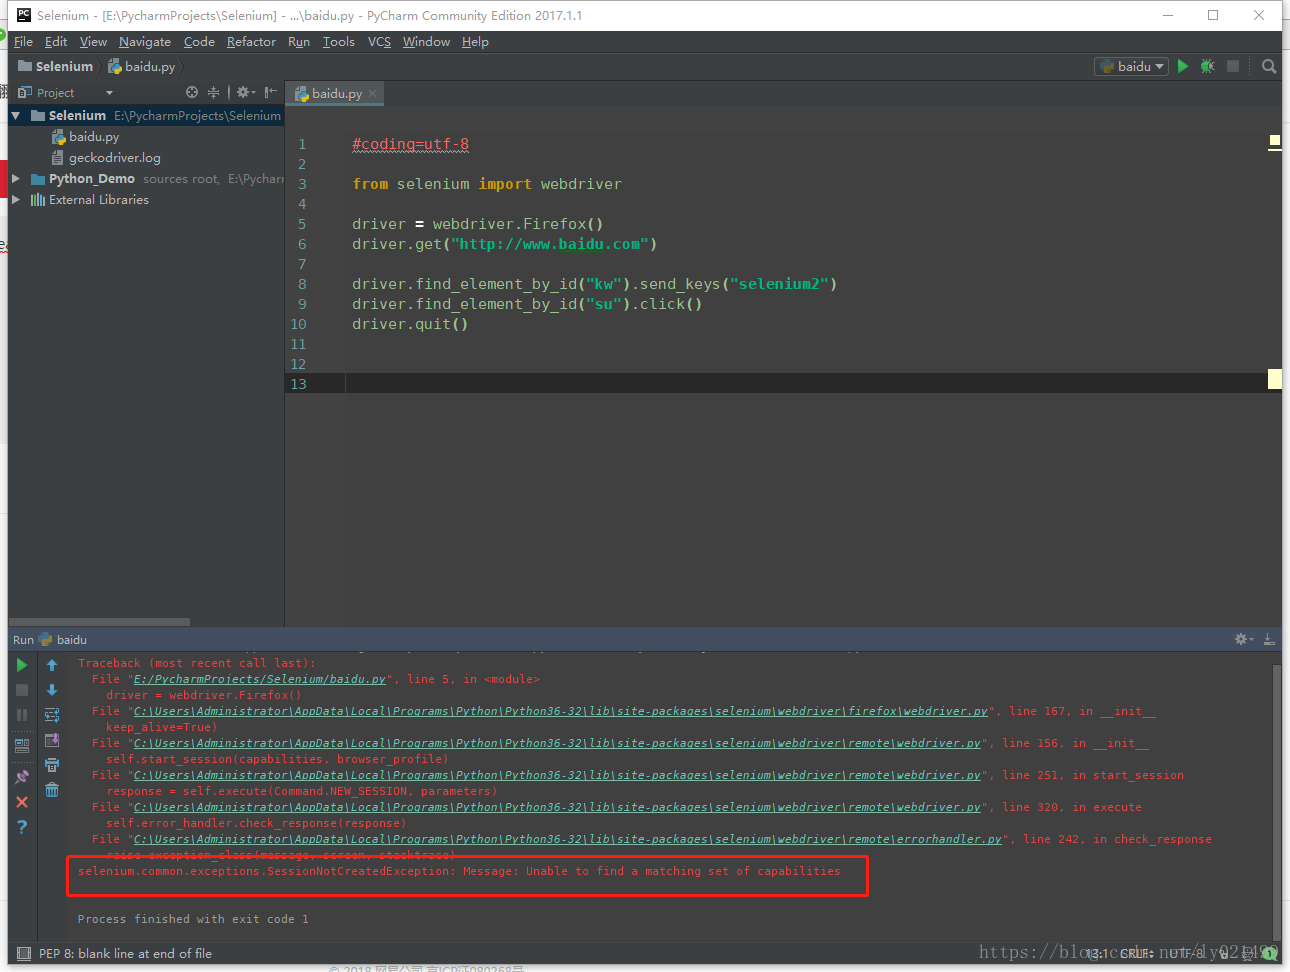Open remote\webdriver.py line 251 link
This screenshot has height=972, width=1290.
coord(557,775)
